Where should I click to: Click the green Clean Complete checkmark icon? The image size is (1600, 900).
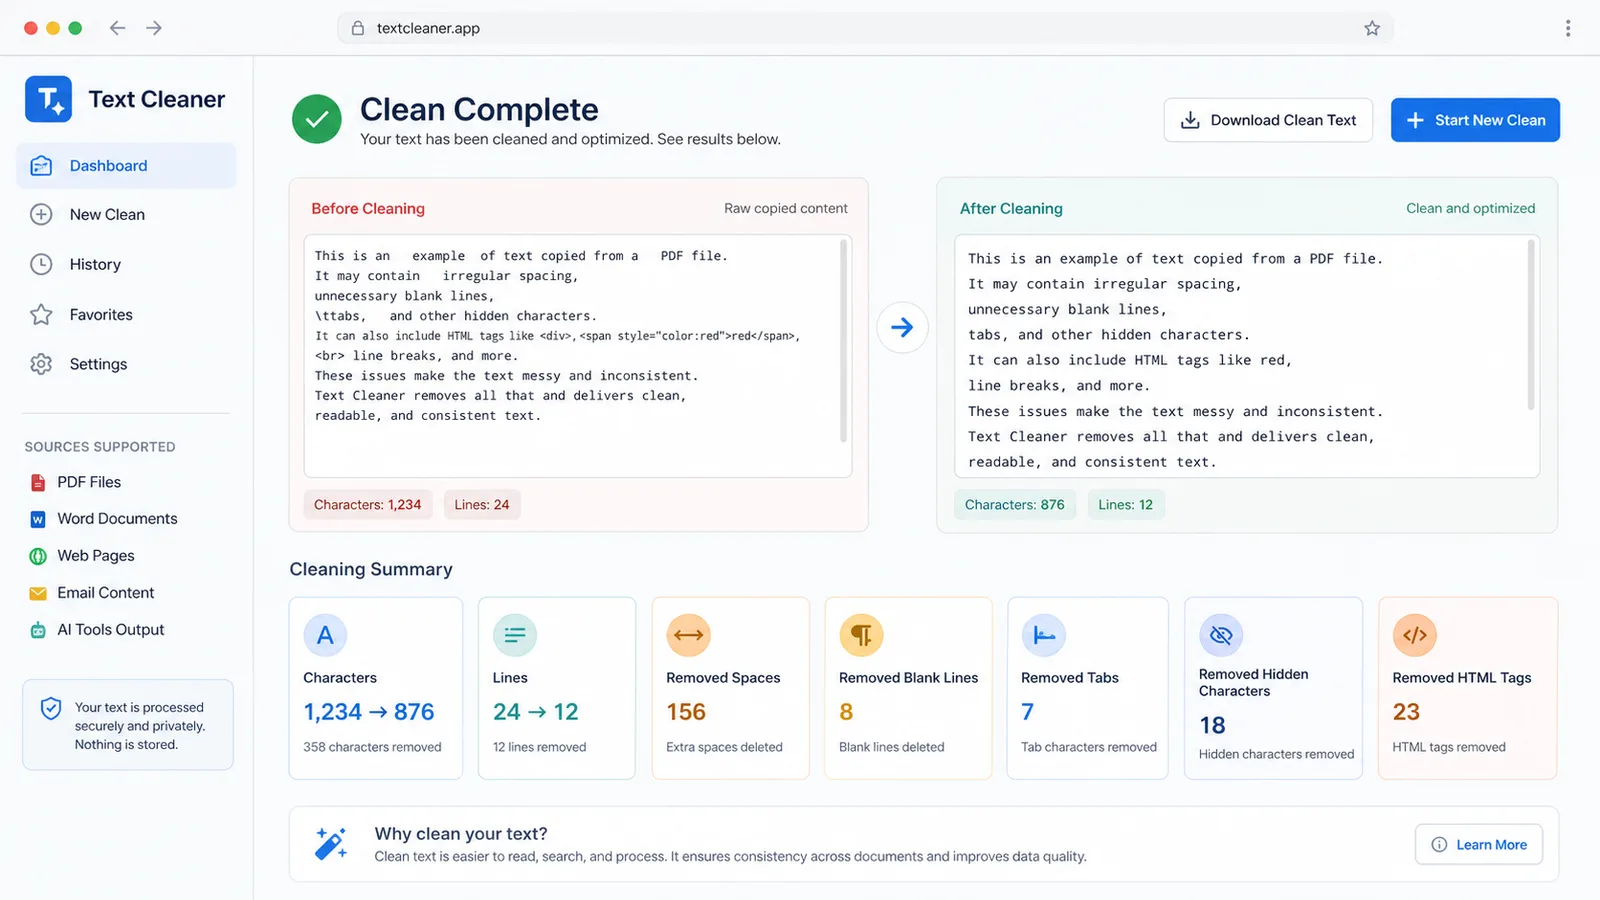tap(317, 119)
